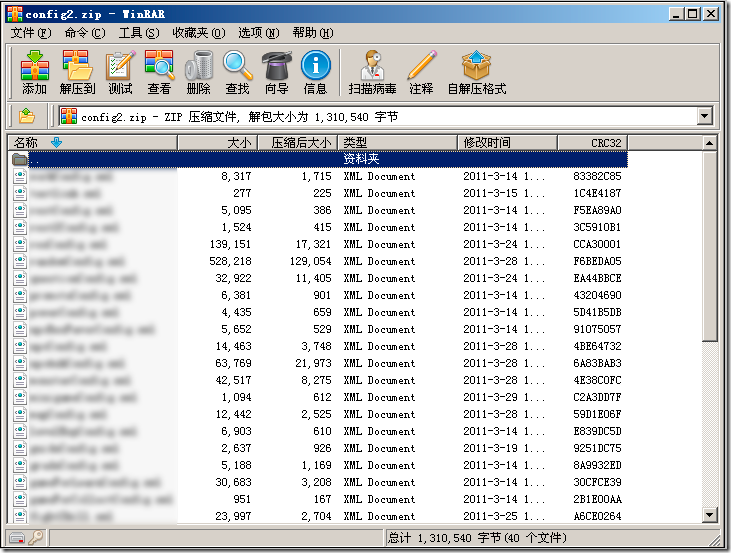The width and height of the screenshot is (731, 553).
Task: Click CRC value 91075057
Action: point(597,329)
